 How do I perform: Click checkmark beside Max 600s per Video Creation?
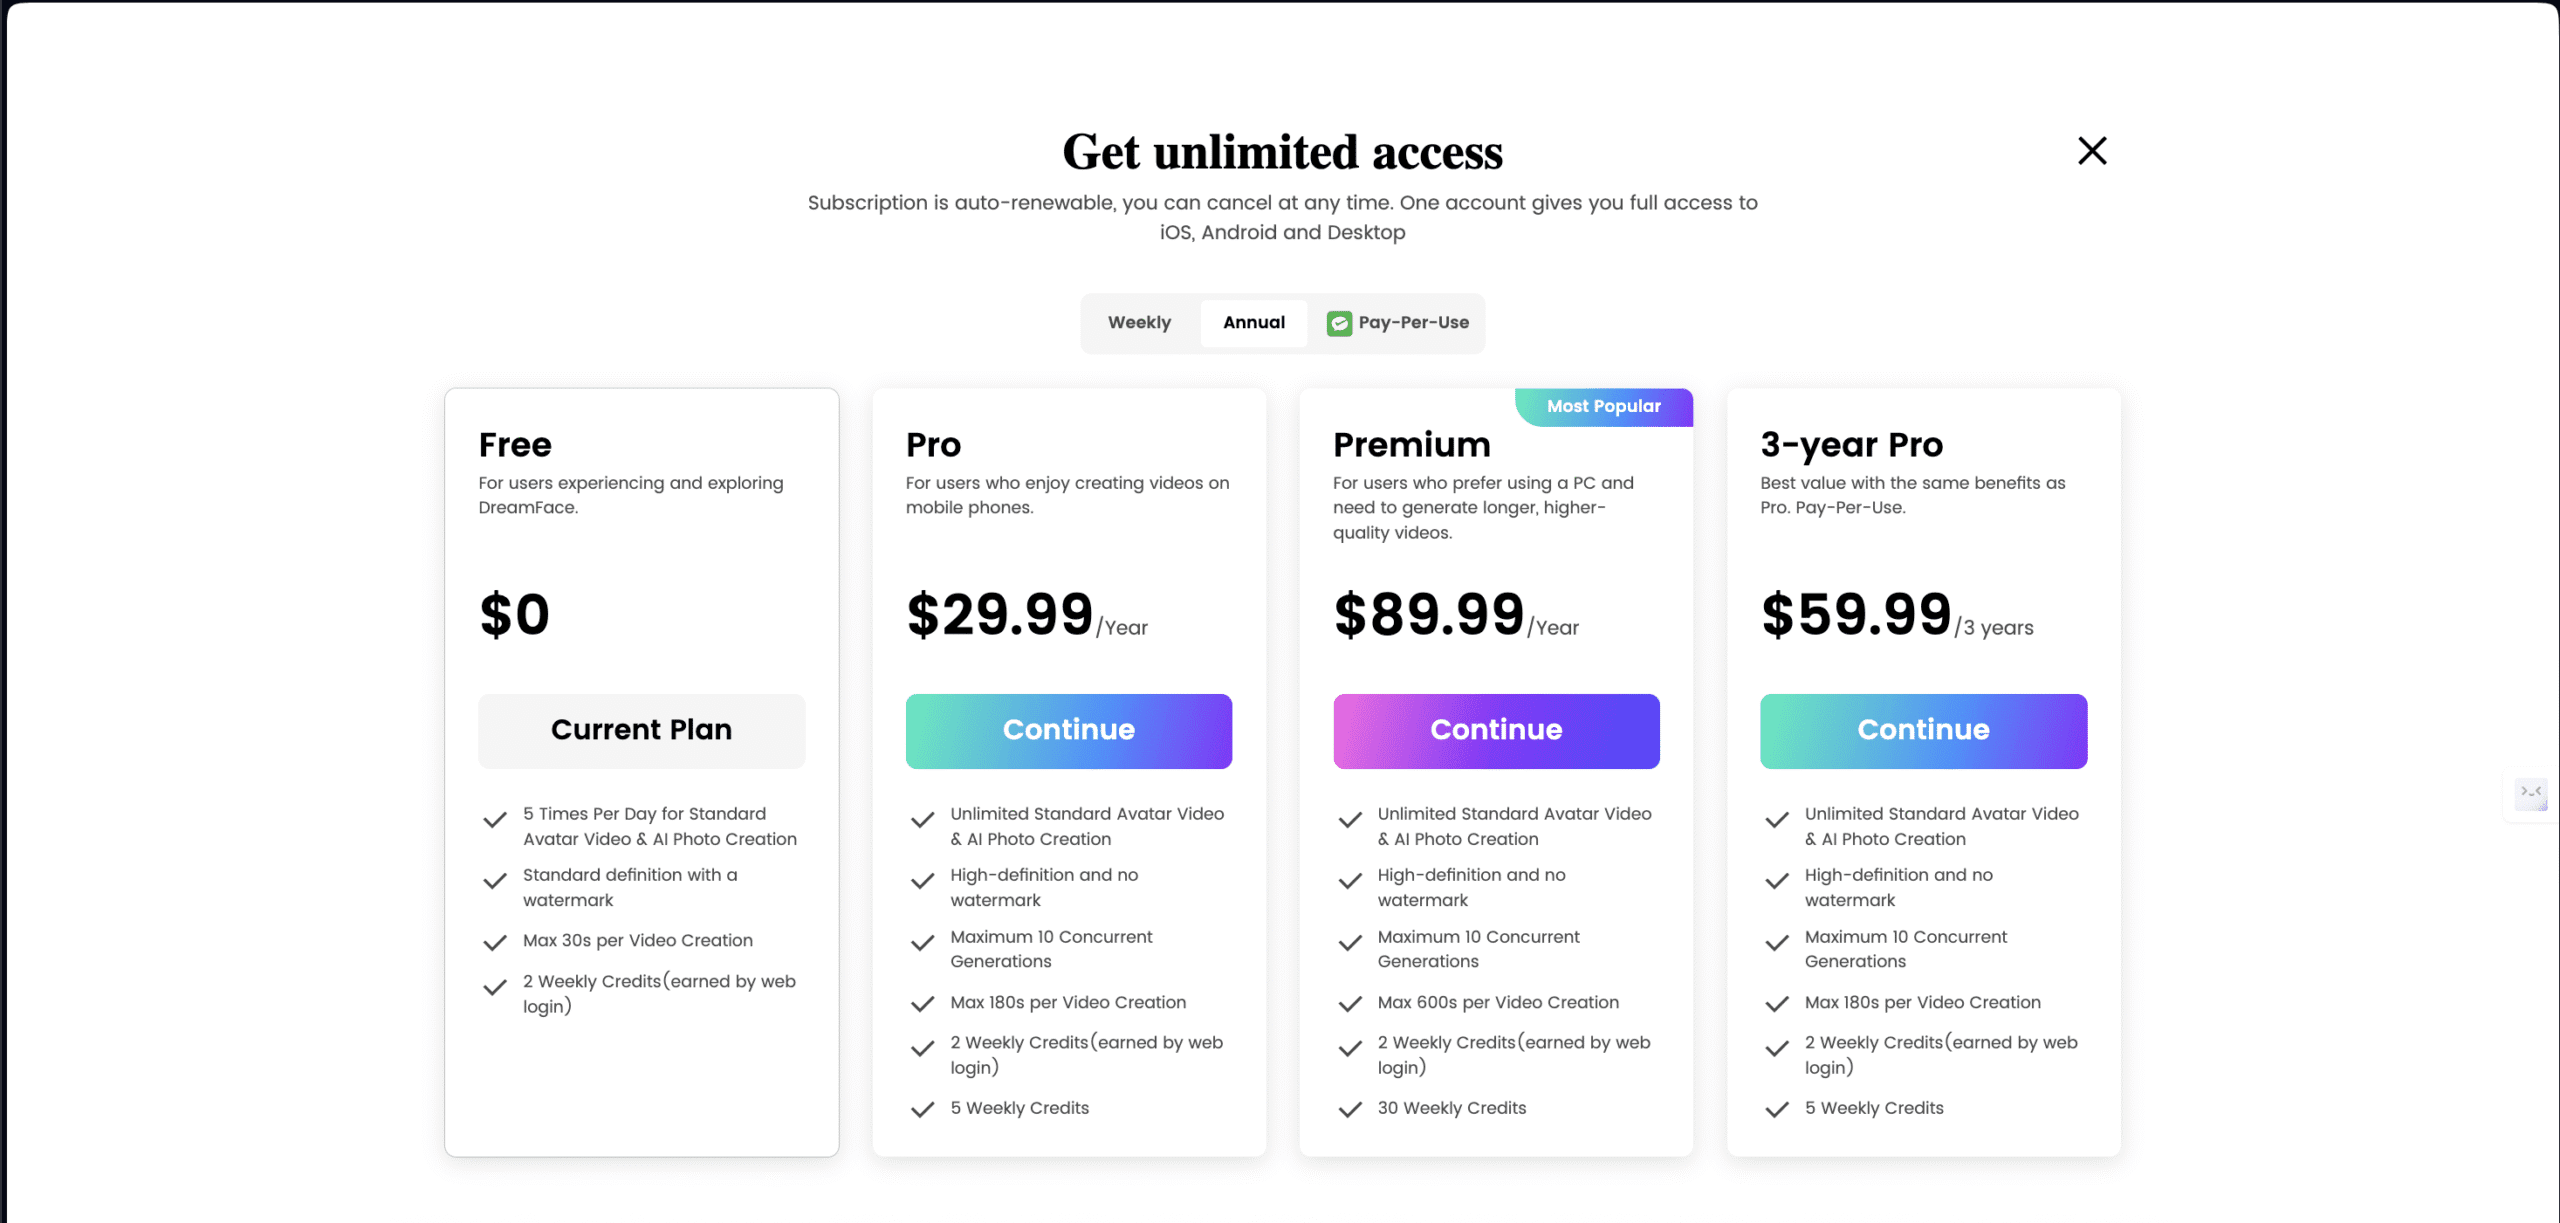tap(1350, 1004)
